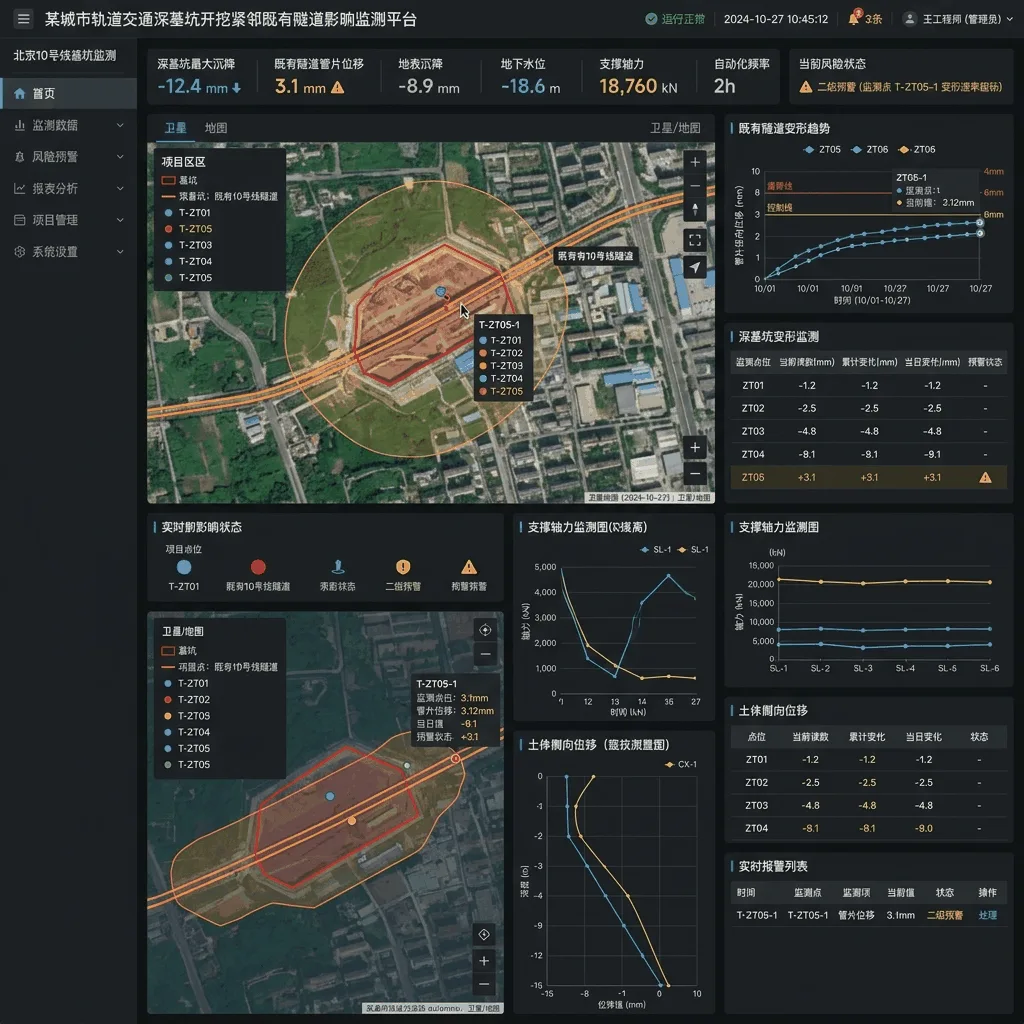
Task: Click the plus zoom button on lower map
Action: 484,961
